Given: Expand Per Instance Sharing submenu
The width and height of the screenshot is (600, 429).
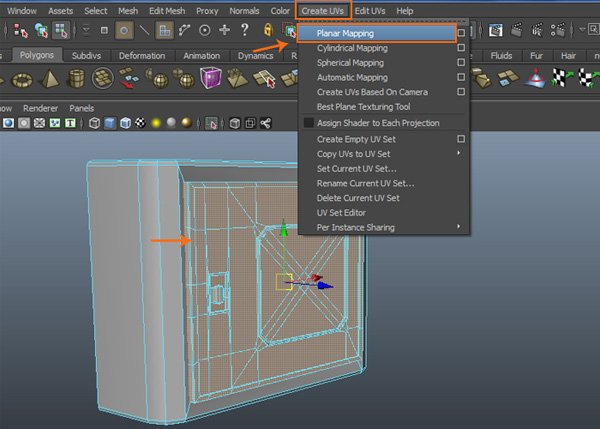Looking at the screenshot, I should pos(458,227).
